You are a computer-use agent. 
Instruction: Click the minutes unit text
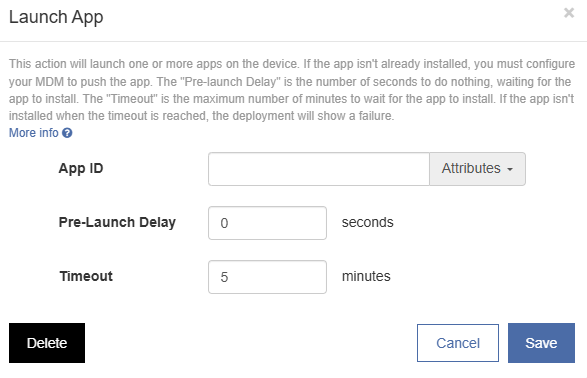point(366,276)
